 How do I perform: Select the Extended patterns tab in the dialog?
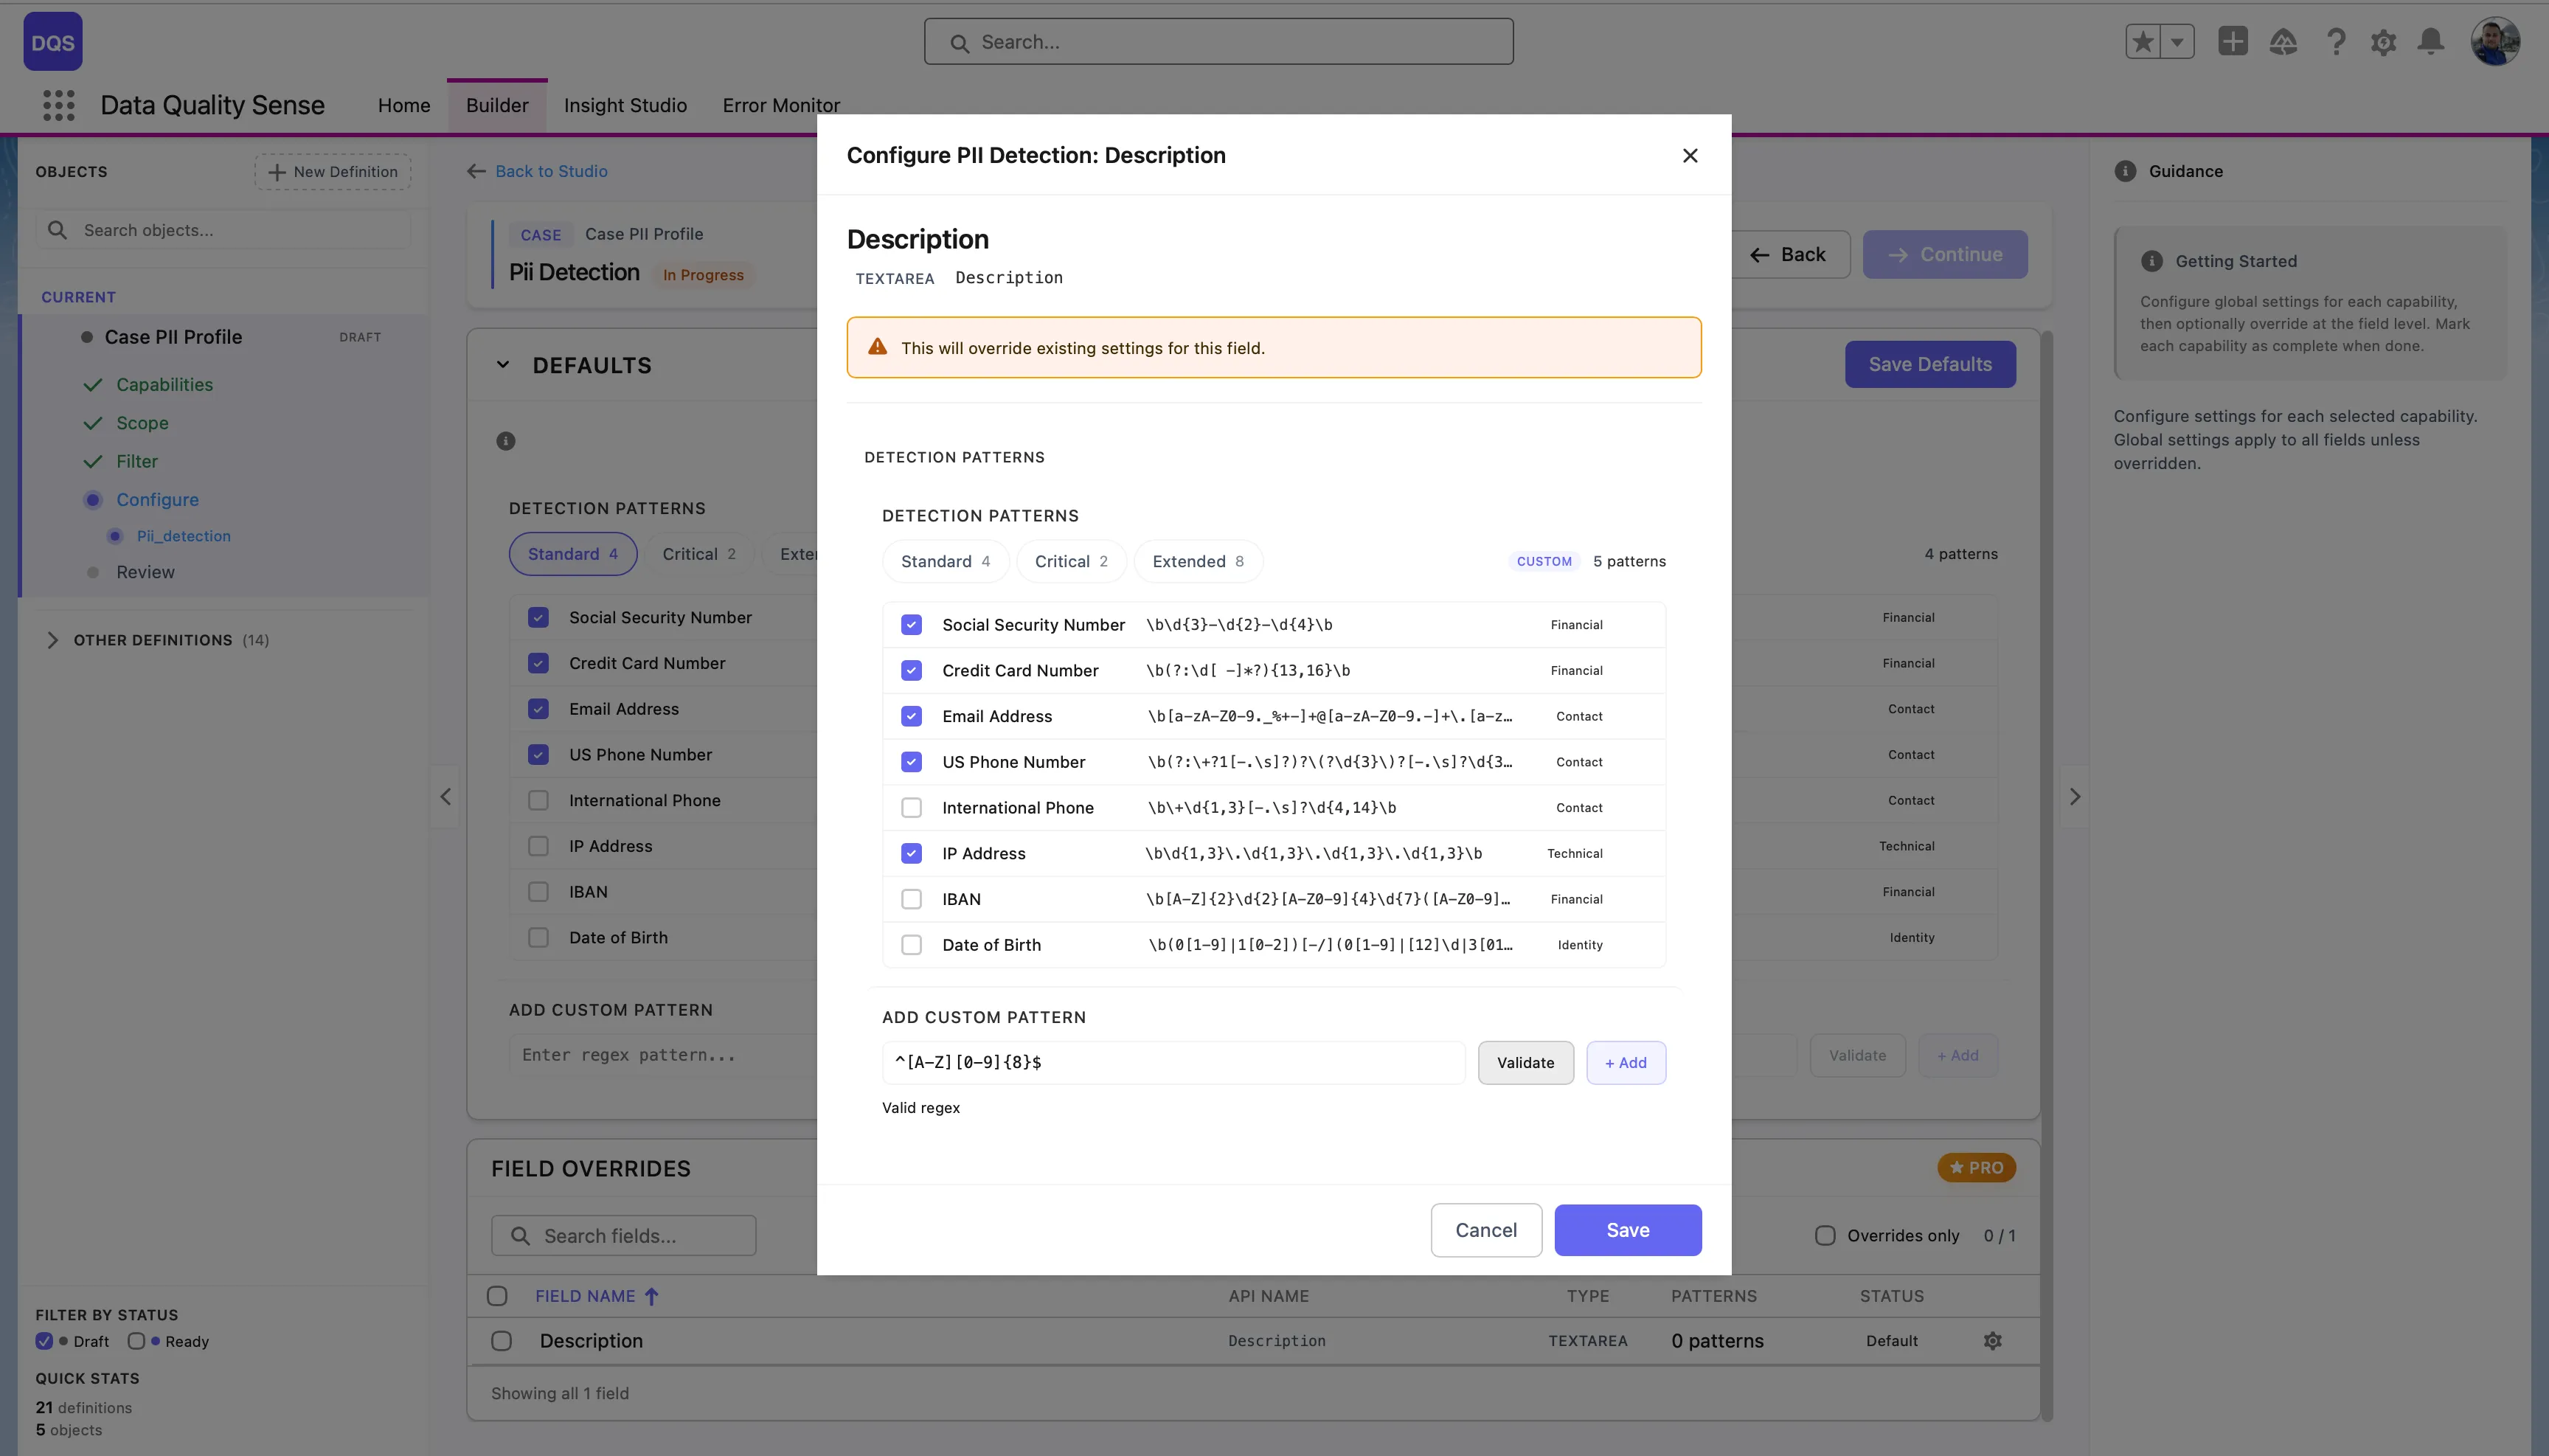(1196, 561)
